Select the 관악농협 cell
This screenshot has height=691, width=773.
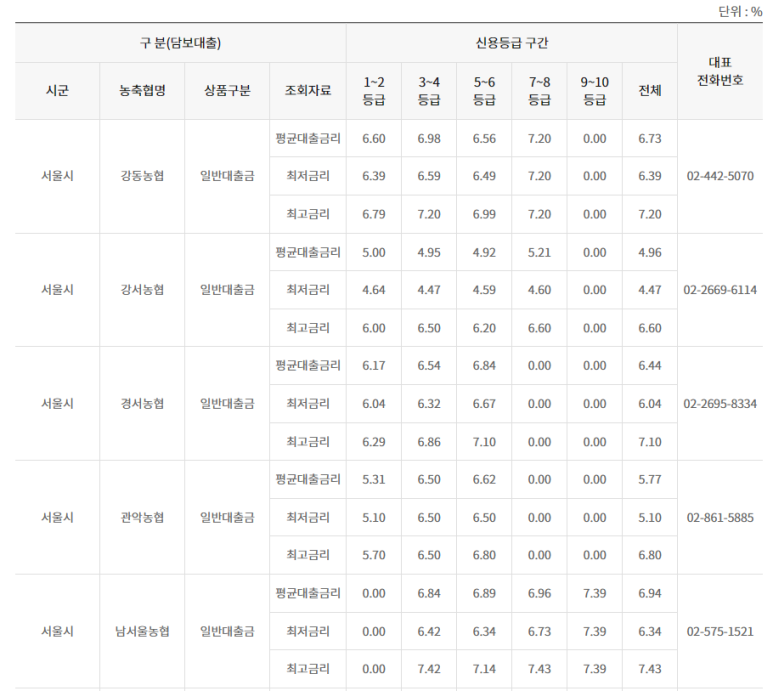point(142,518)
